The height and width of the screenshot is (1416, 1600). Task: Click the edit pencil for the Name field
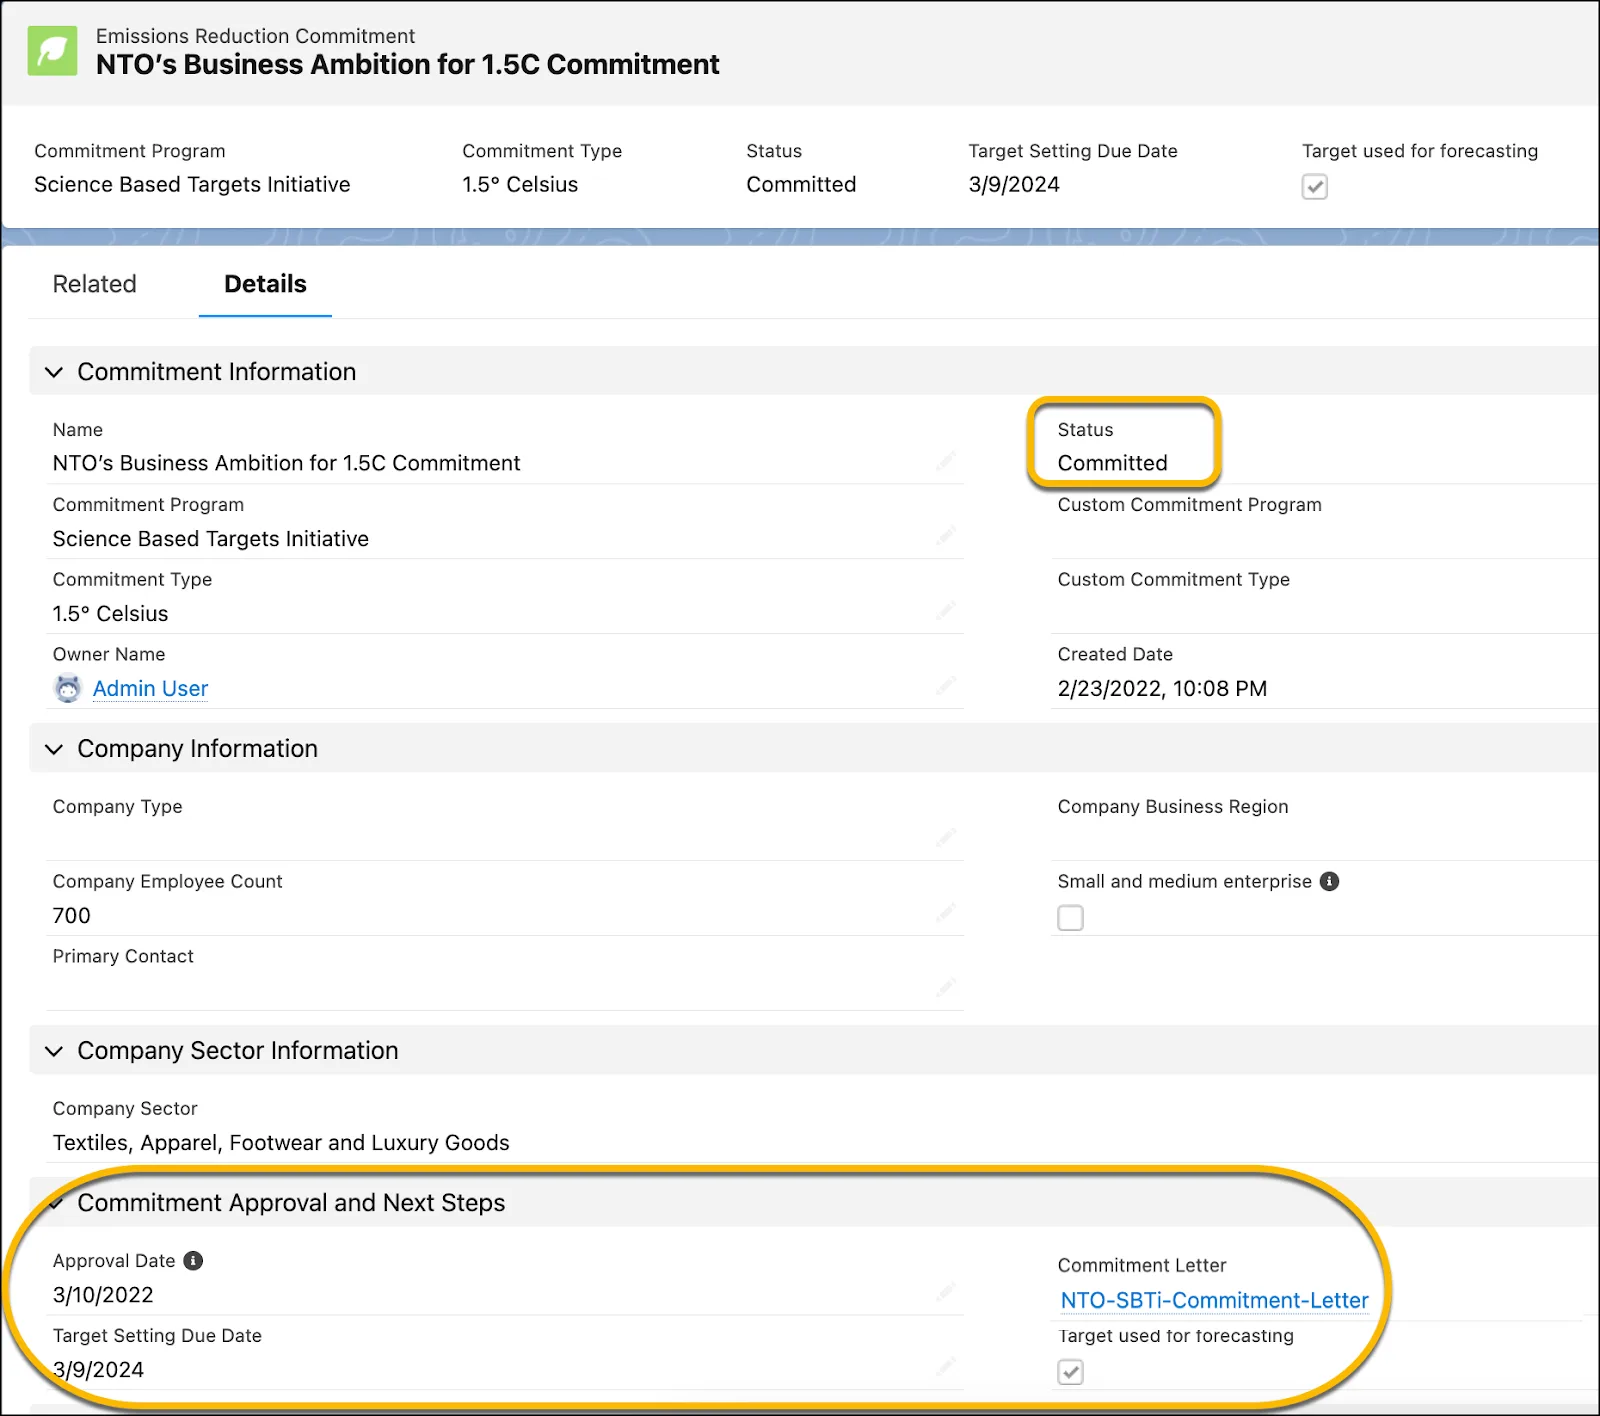click(x=946, y=461)
